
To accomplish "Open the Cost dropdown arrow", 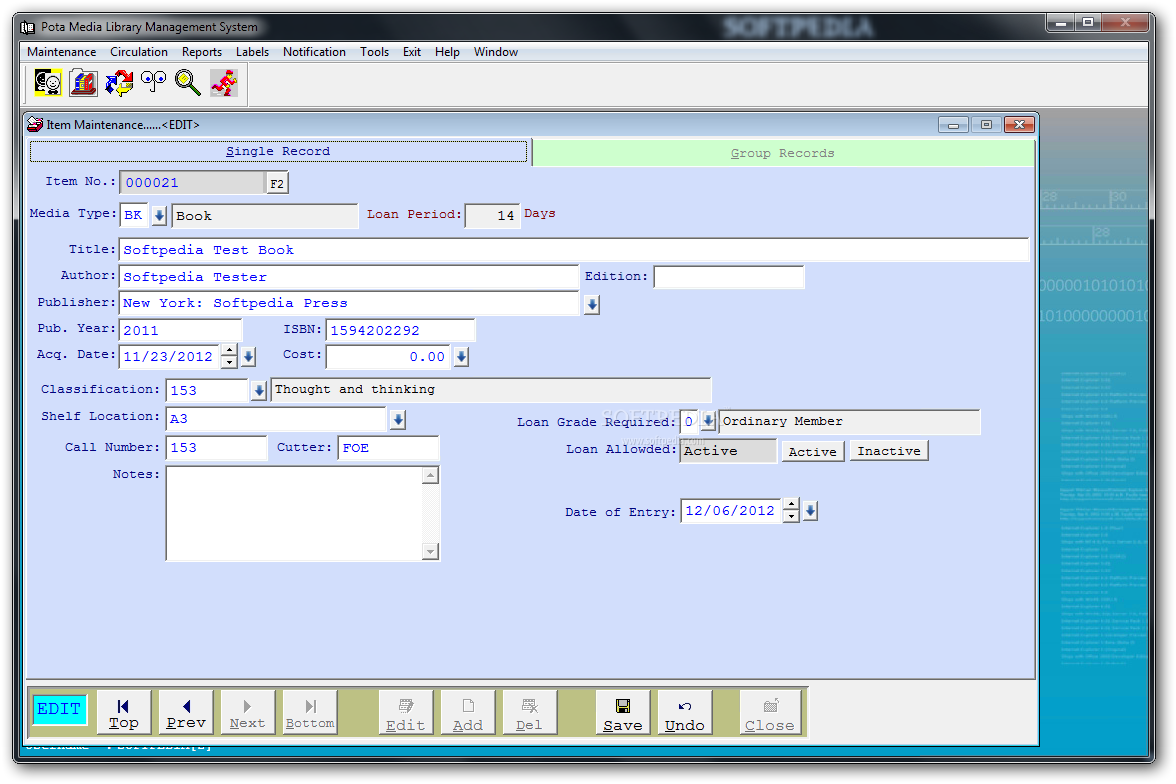I will (461, 357).
